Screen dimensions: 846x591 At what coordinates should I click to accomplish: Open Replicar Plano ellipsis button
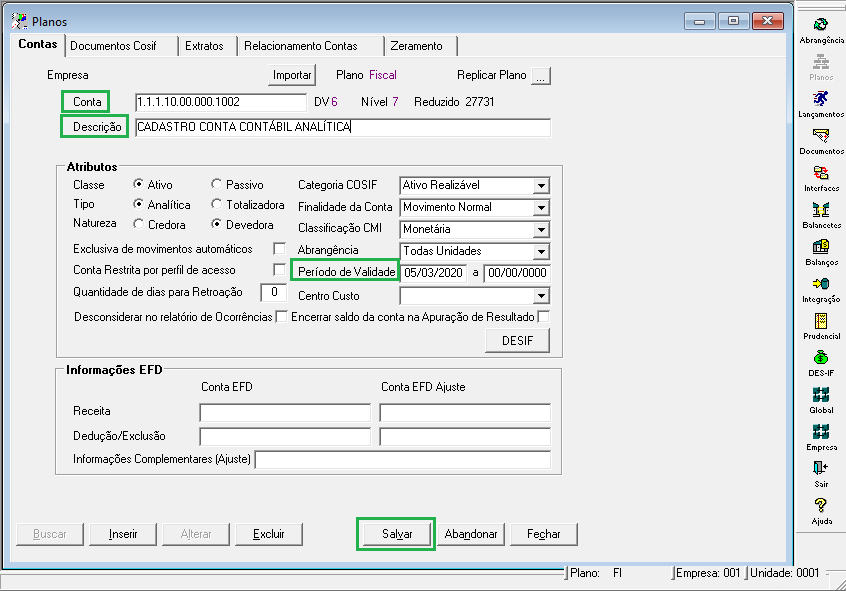click(x=541, y=76)
